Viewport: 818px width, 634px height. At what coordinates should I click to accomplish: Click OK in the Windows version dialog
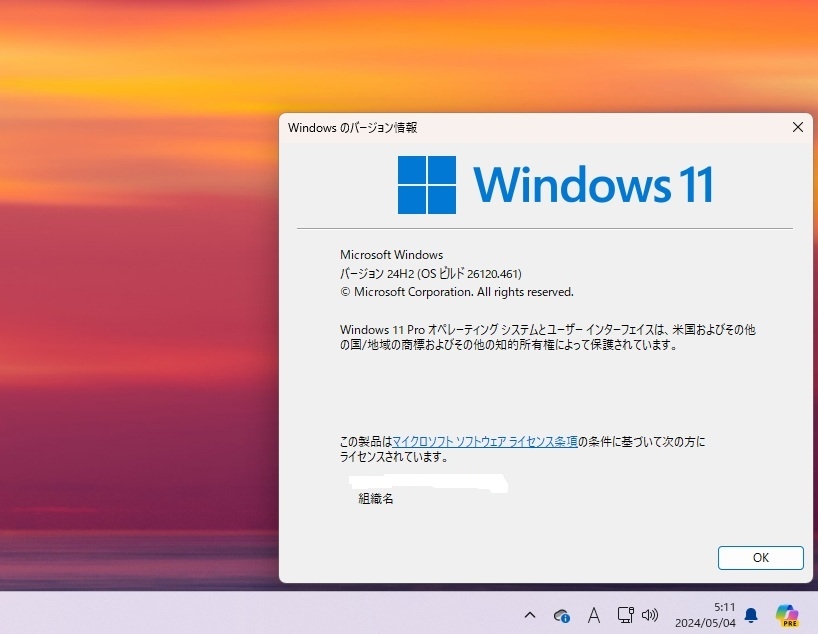(760, 557)
